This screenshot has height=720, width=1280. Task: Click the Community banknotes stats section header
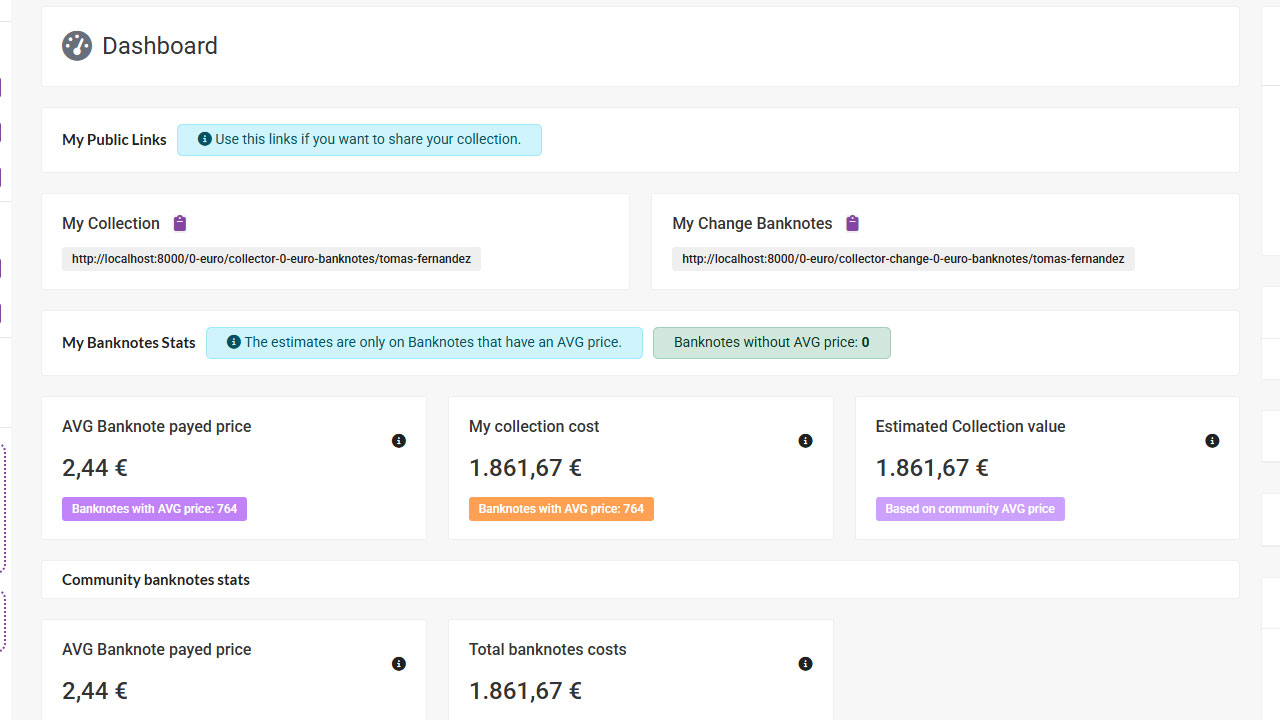(x=156, y=580)
